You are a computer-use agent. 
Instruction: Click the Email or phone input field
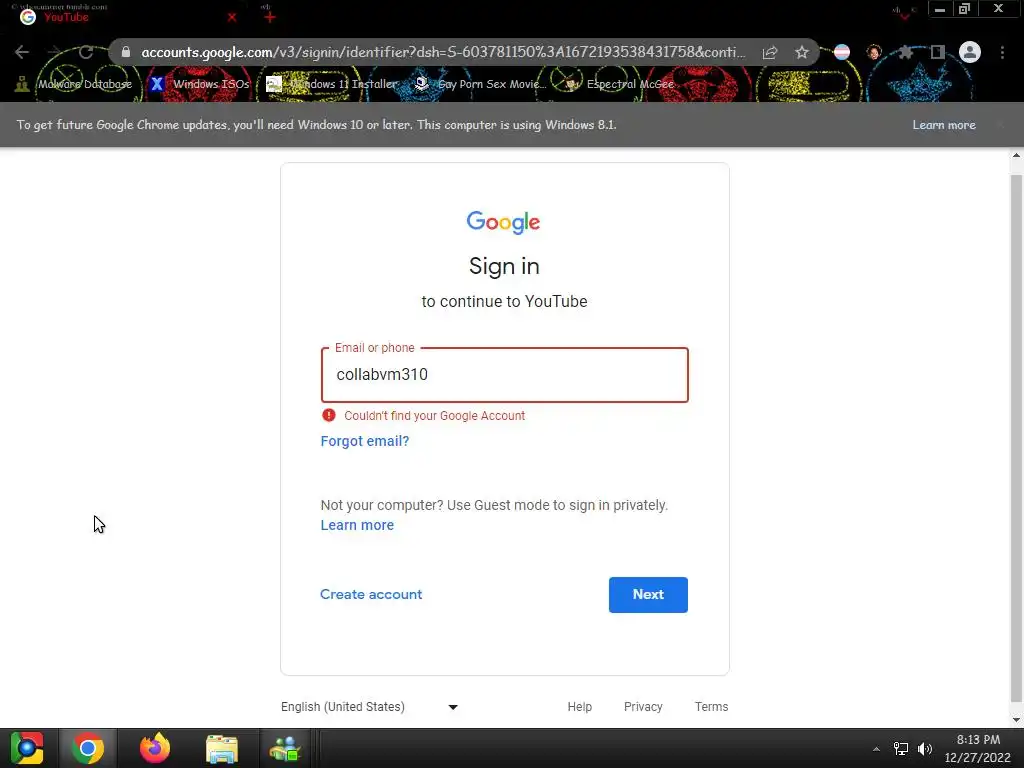[505, 375]
